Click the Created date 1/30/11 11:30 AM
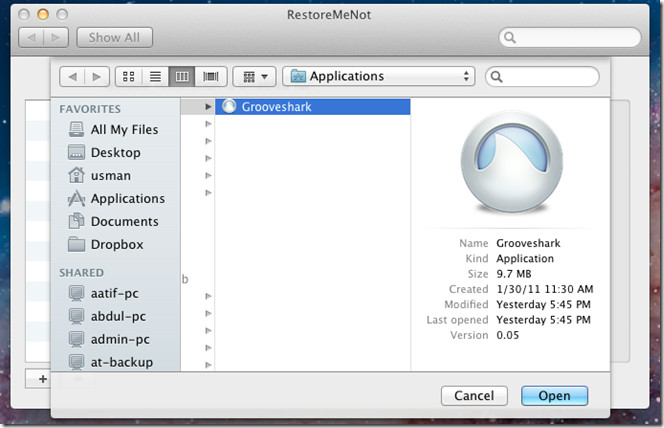Screen dimensions: 664x428 coord(545,289)
